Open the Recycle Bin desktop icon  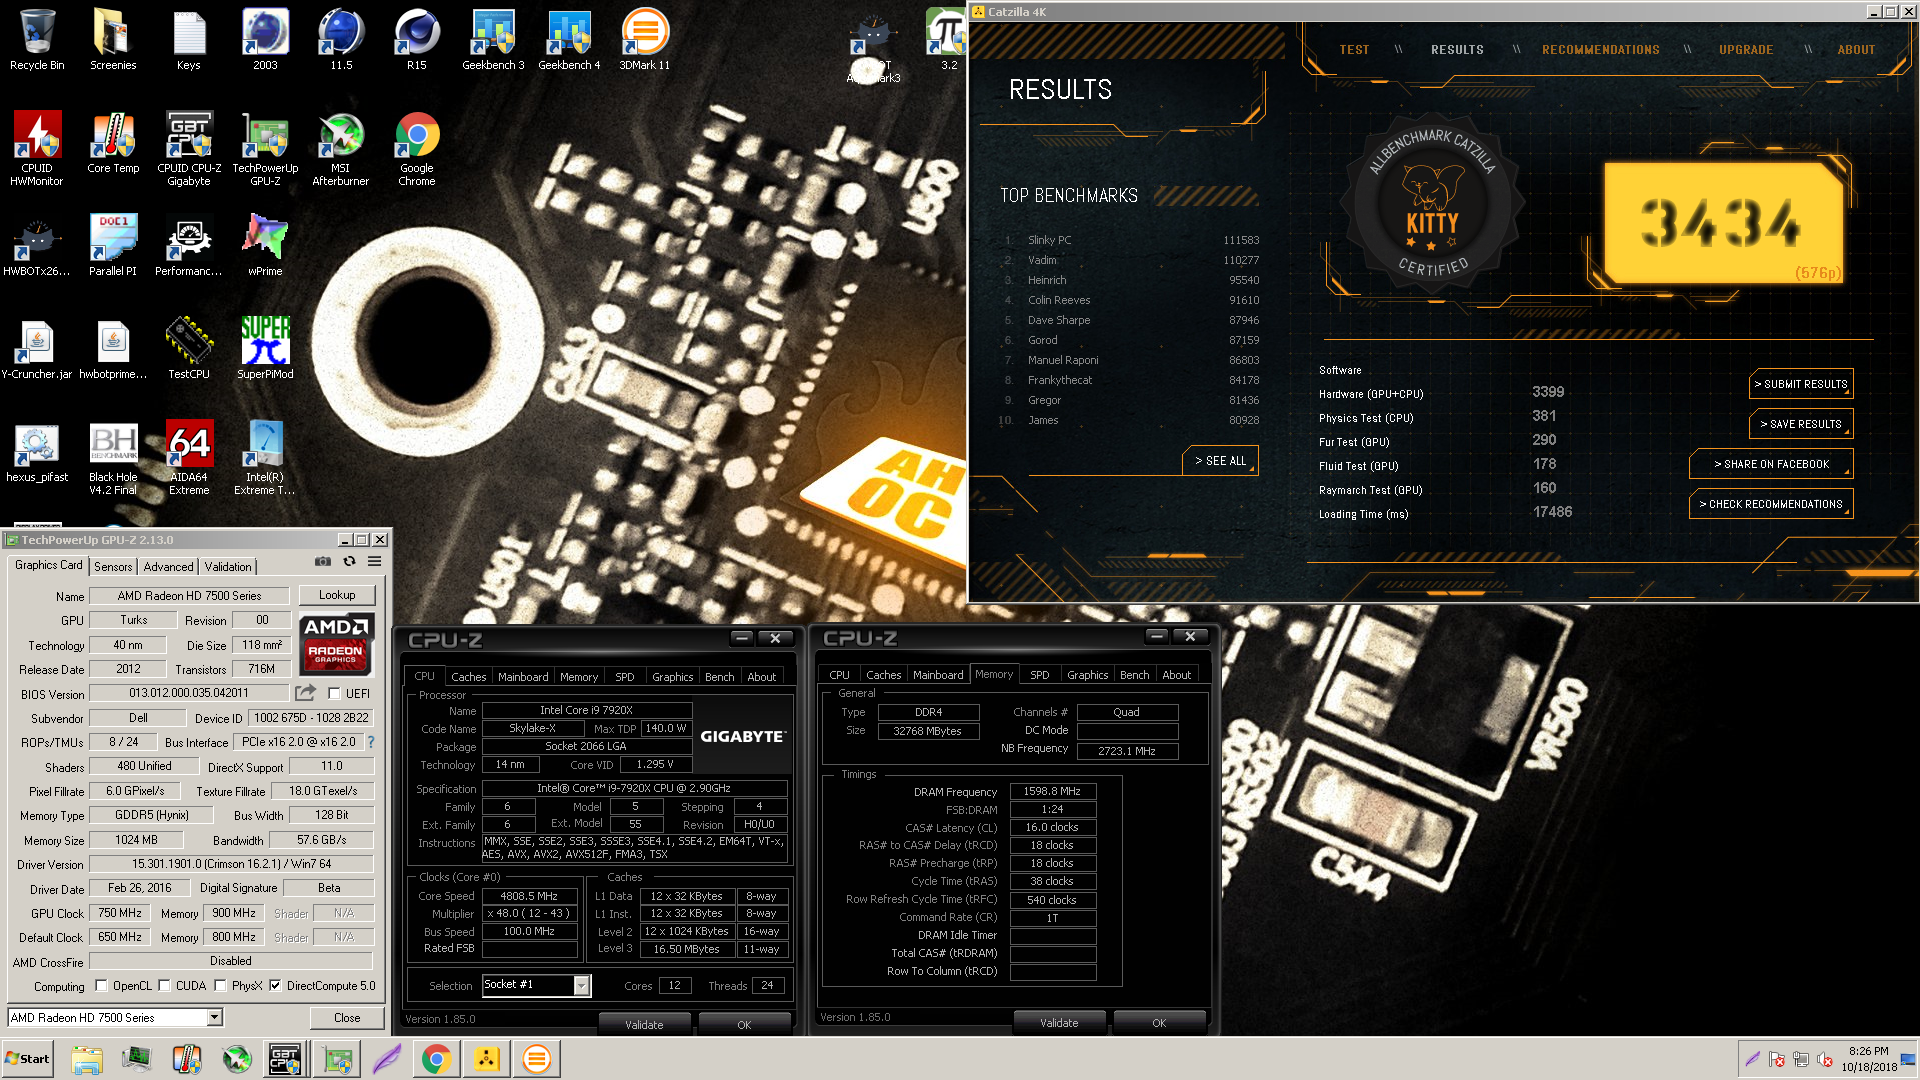click(x=37, y=40)
